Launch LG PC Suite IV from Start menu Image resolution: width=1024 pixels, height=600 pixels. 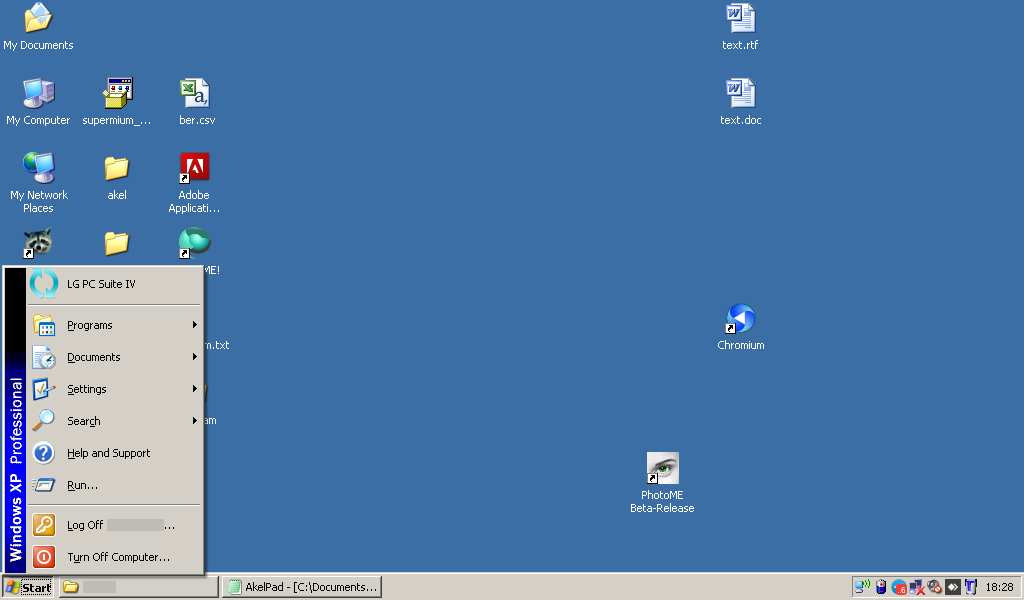point(114,284)
